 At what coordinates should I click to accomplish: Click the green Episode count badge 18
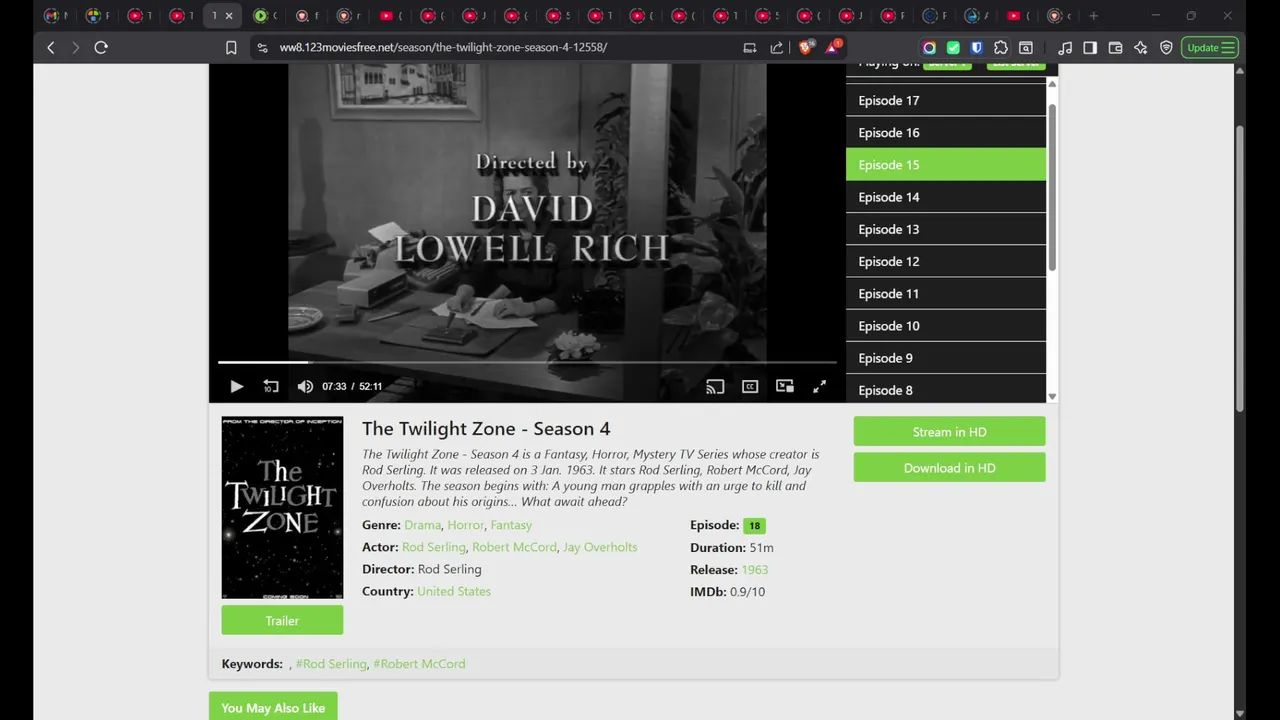(754, 525)
